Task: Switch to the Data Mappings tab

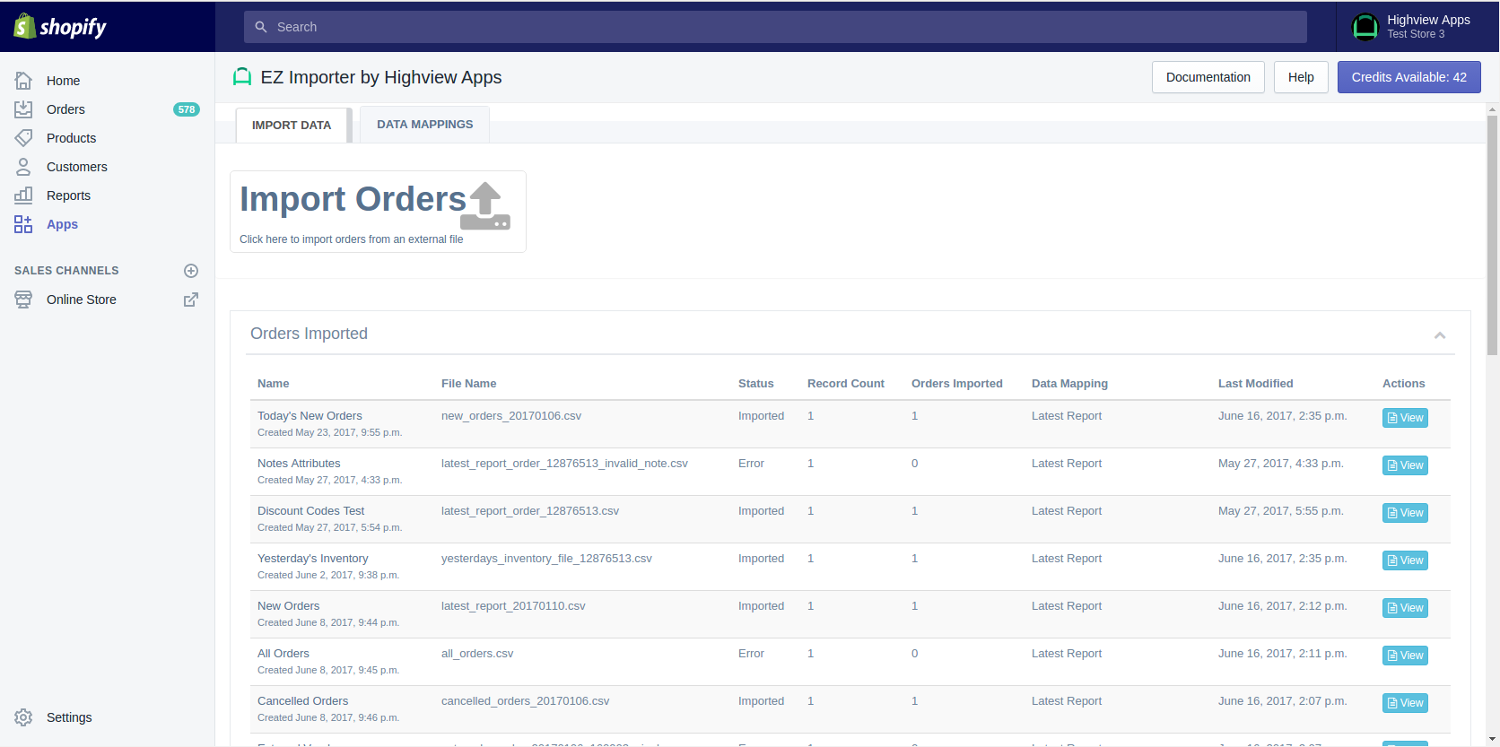Action: [x=425, y=124]
